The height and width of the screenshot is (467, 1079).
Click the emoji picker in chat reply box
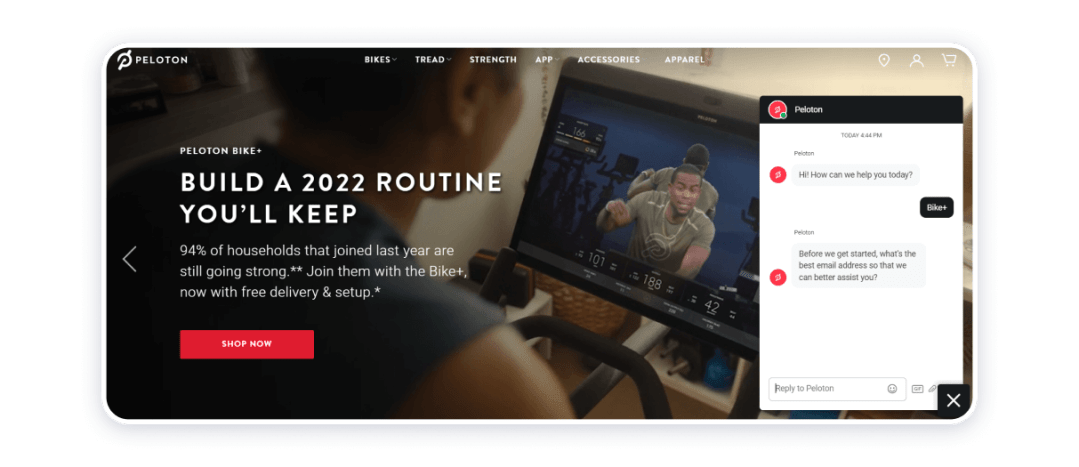[892, 388]
